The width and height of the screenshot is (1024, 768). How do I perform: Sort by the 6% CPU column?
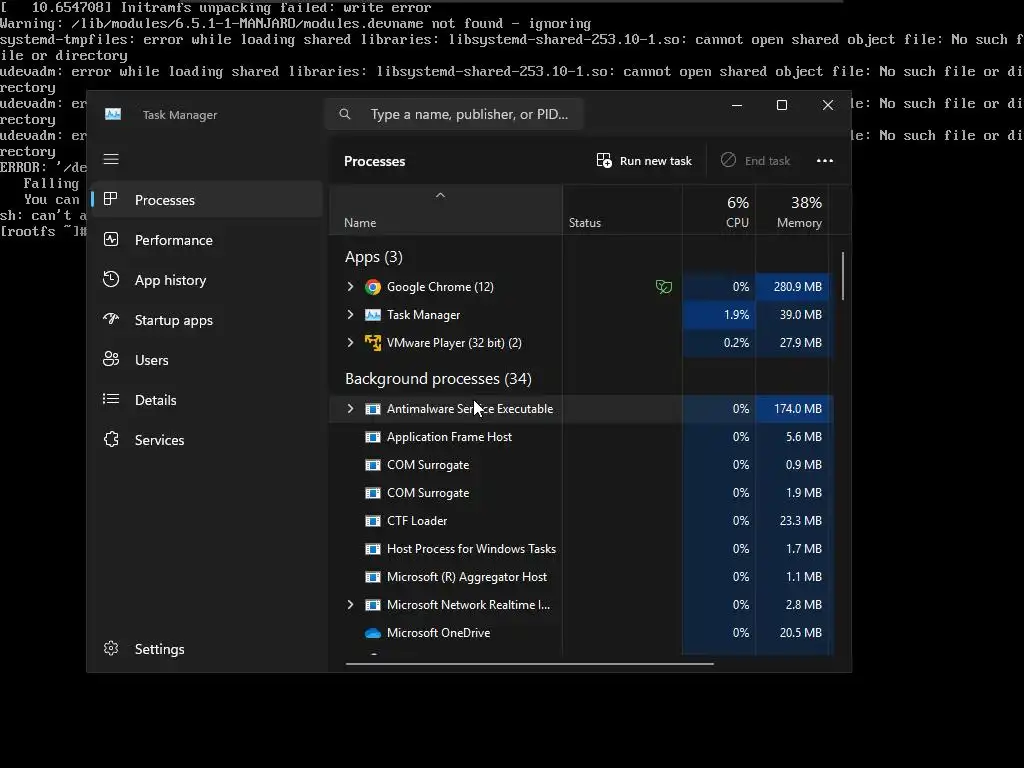pos(719,210)
